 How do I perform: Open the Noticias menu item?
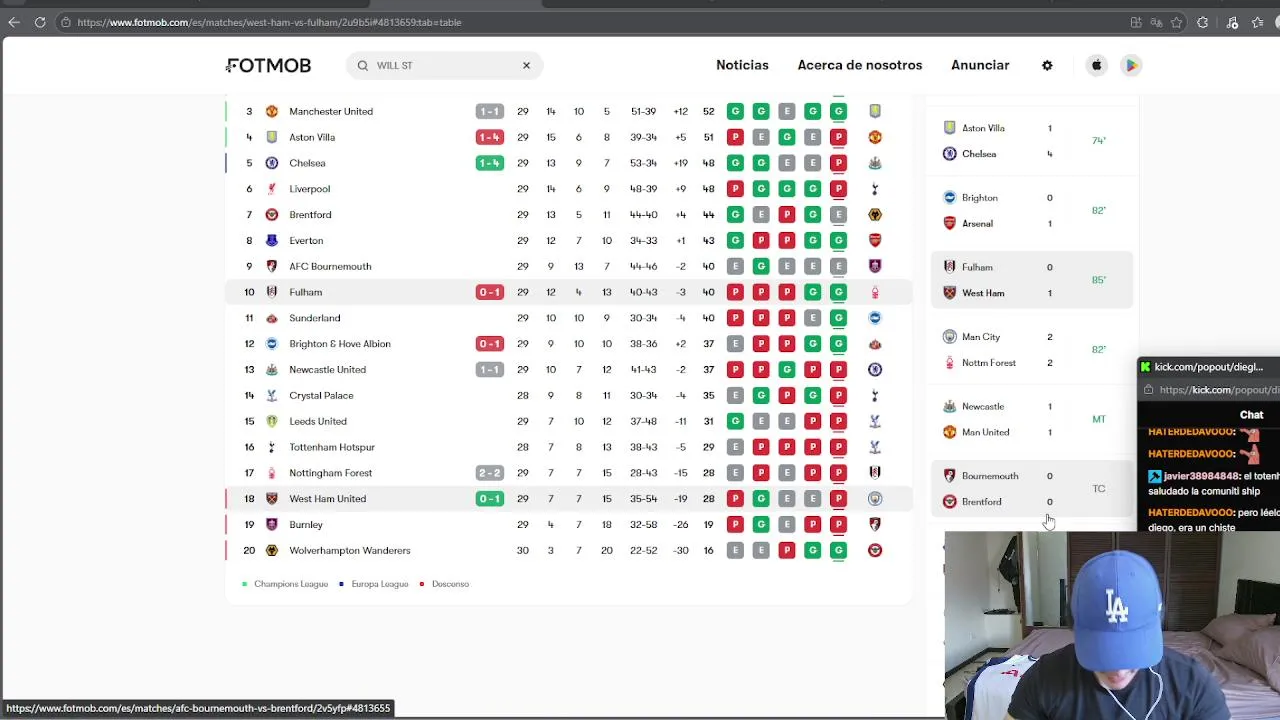(x=742, y=65)
